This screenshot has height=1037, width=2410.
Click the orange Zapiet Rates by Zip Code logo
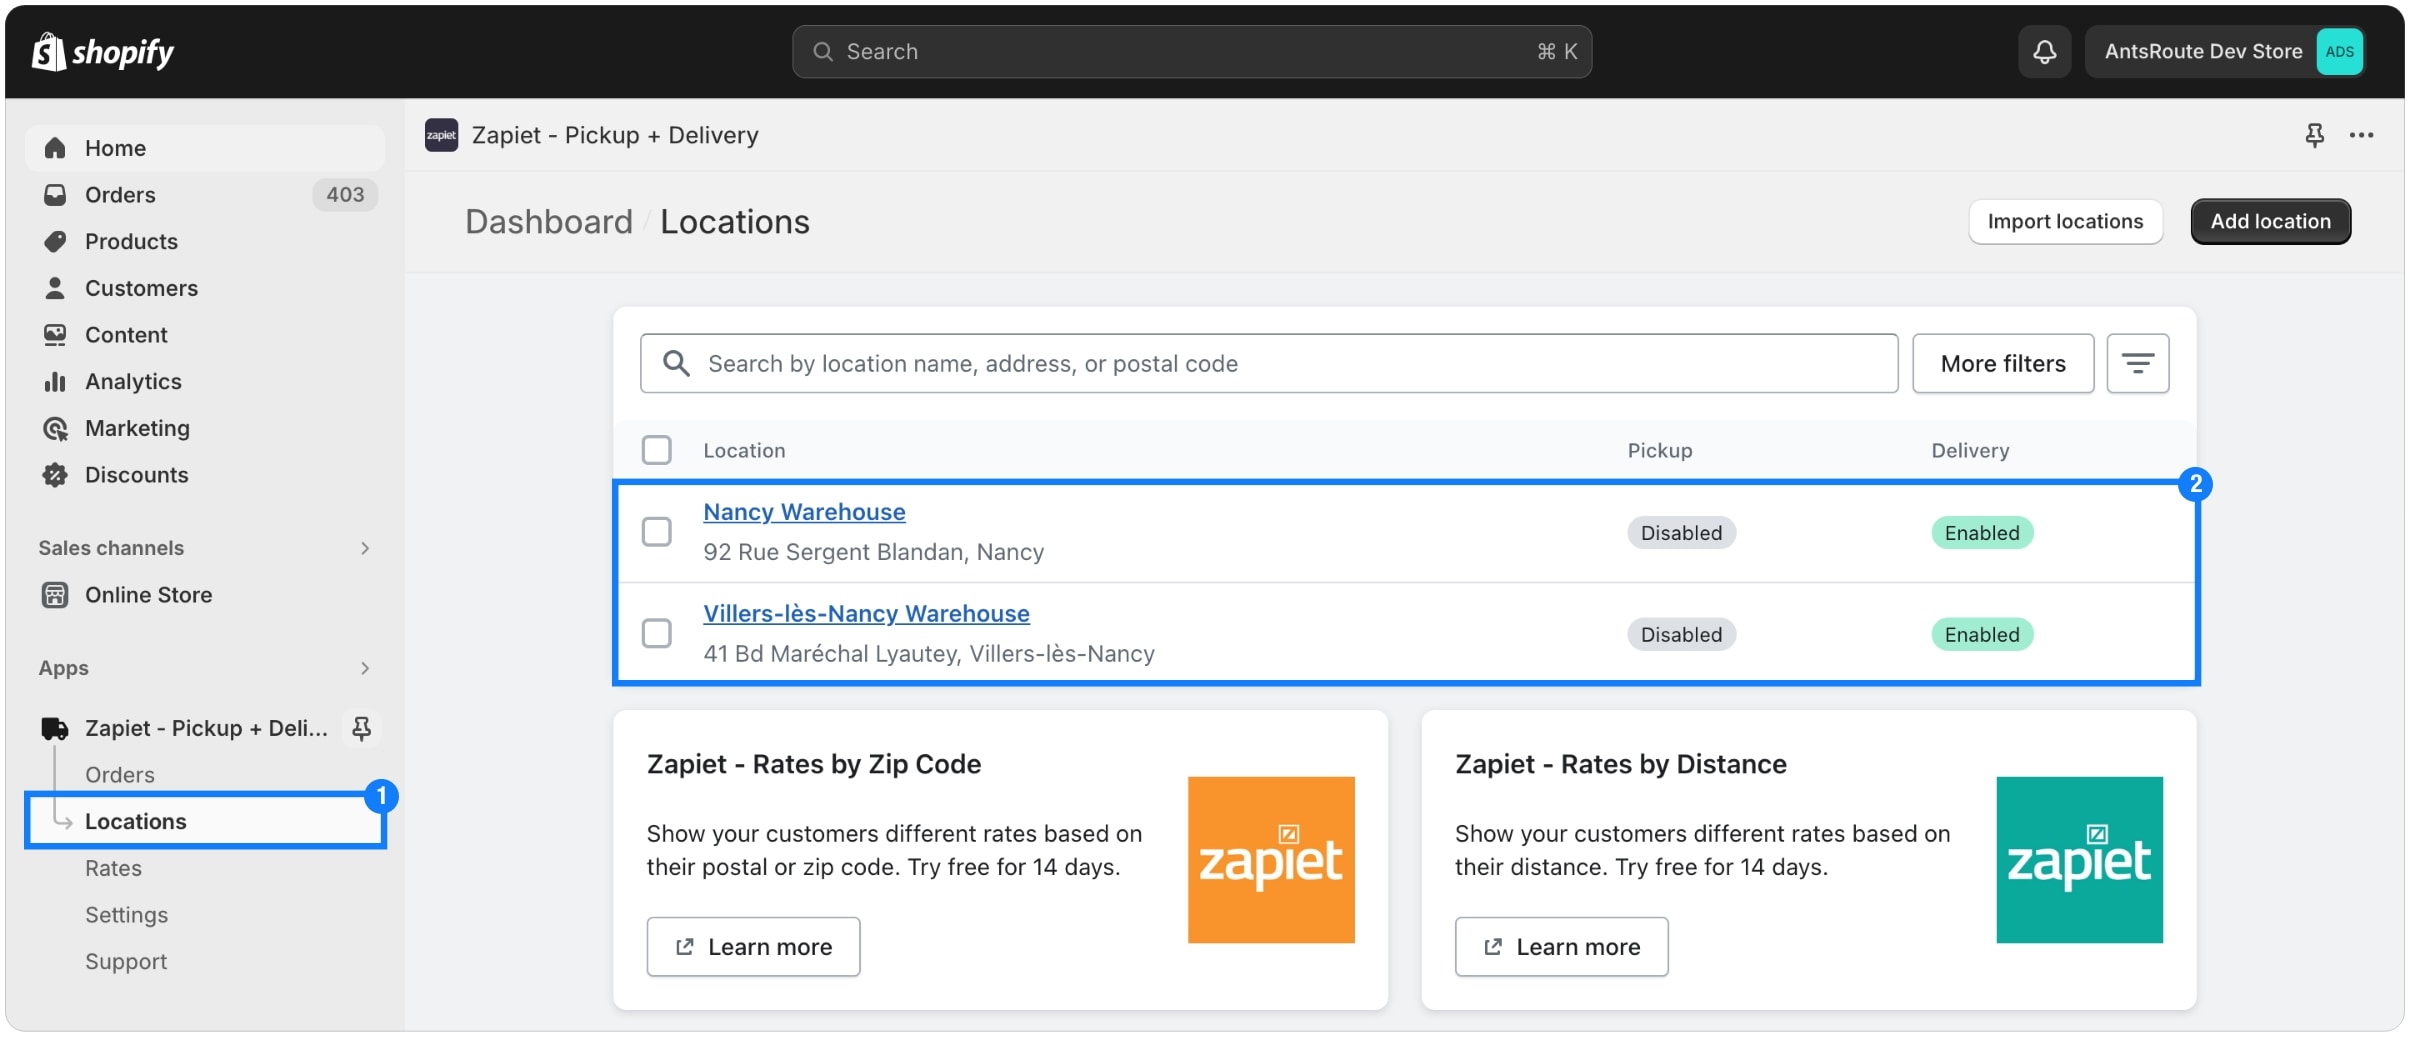[x=1271, y=859]
